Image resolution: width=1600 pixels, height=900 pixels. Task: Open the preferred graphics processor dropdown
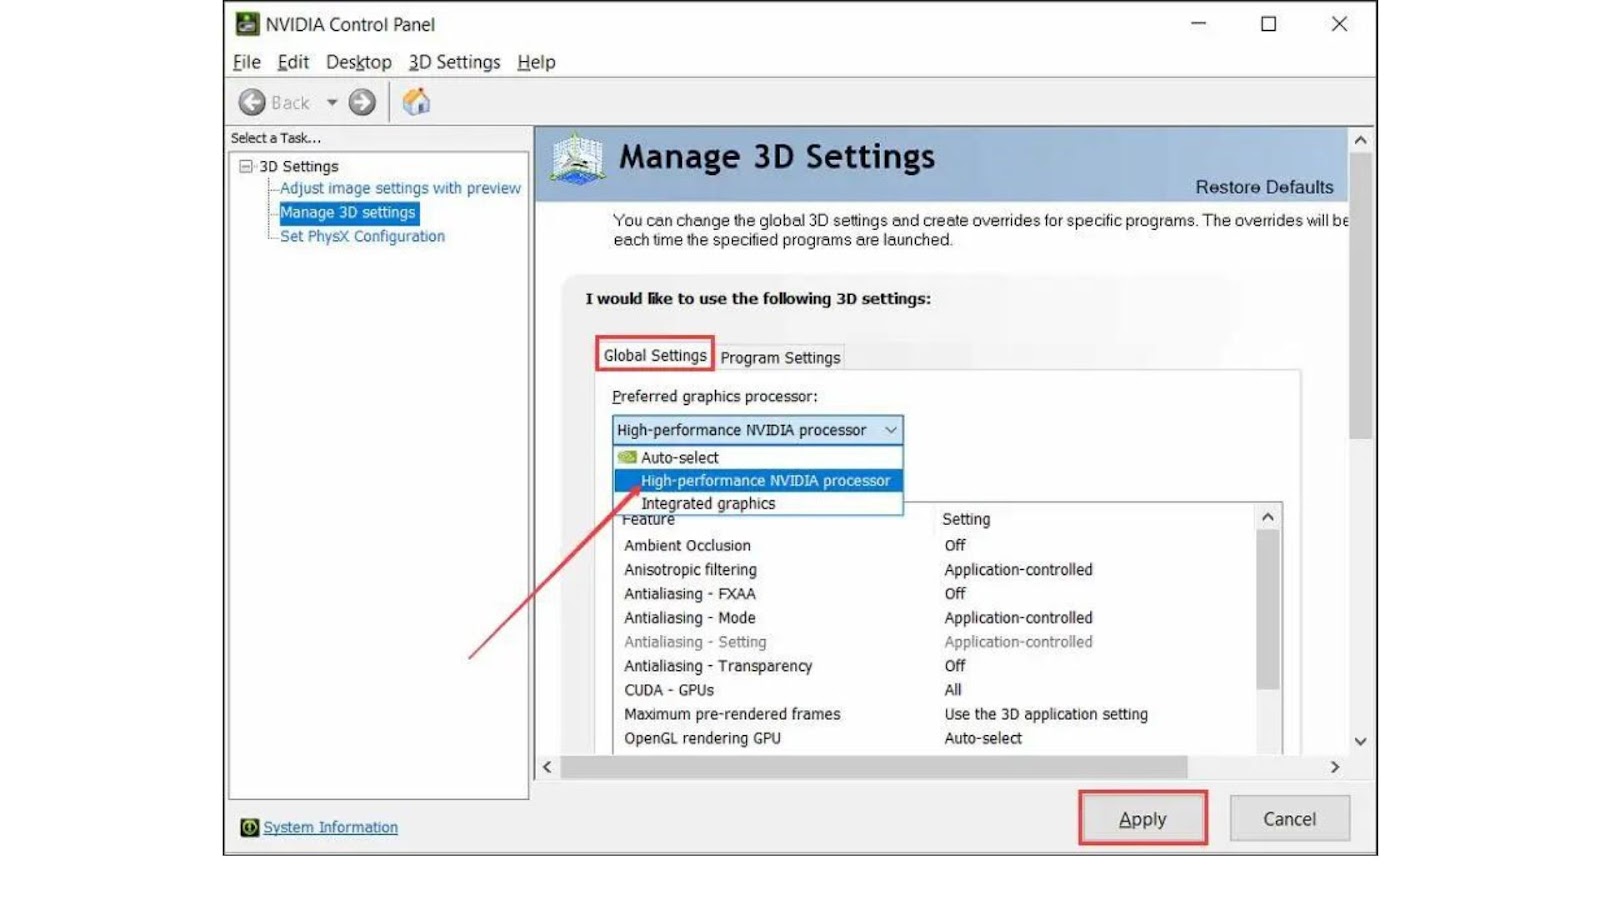pos(757,430)
